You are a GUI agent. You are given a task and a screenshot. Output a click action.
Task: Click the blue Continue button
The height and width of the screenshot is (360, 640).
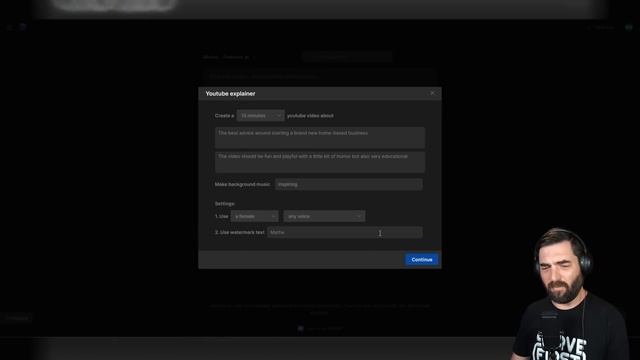(x=422, y=260)
